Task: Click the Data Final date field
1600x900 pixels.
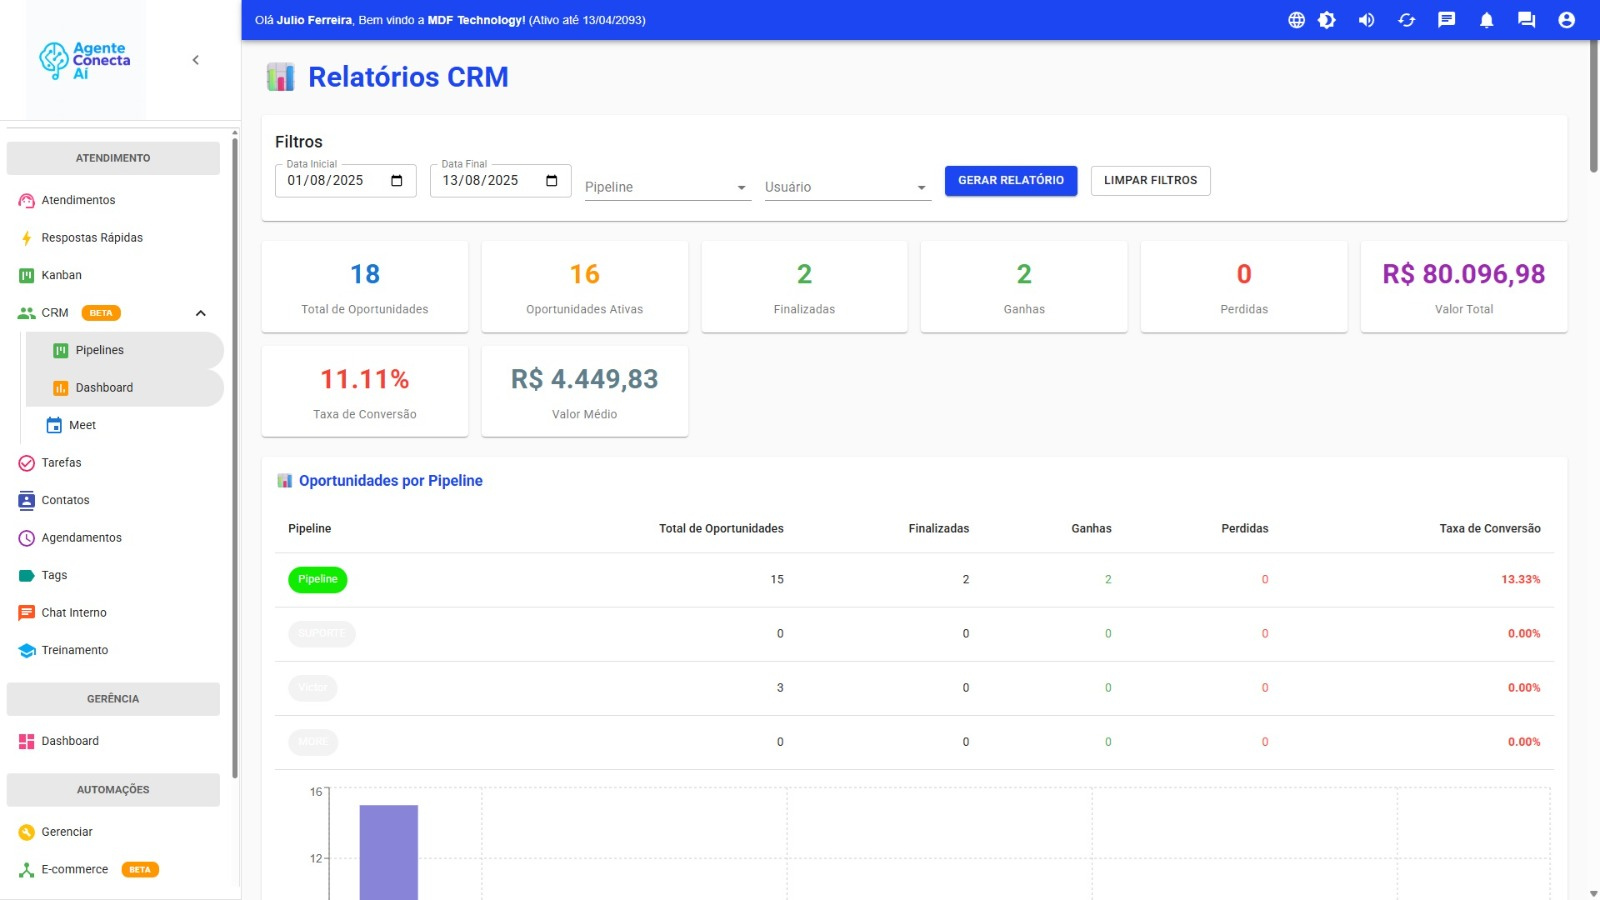Action: tap(500, 181)
